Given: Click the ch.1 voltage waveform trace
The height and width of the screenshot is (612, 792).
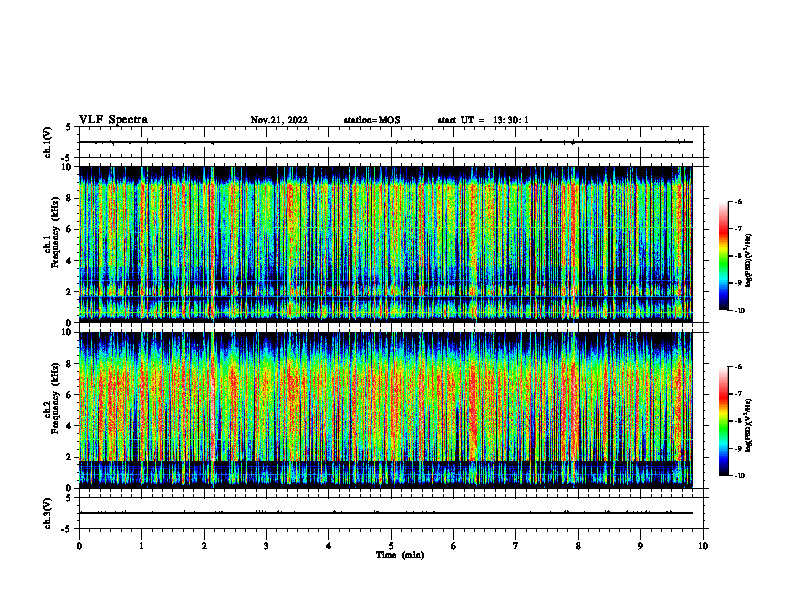Looking at the screenshot, I should (x=386, y=142).
